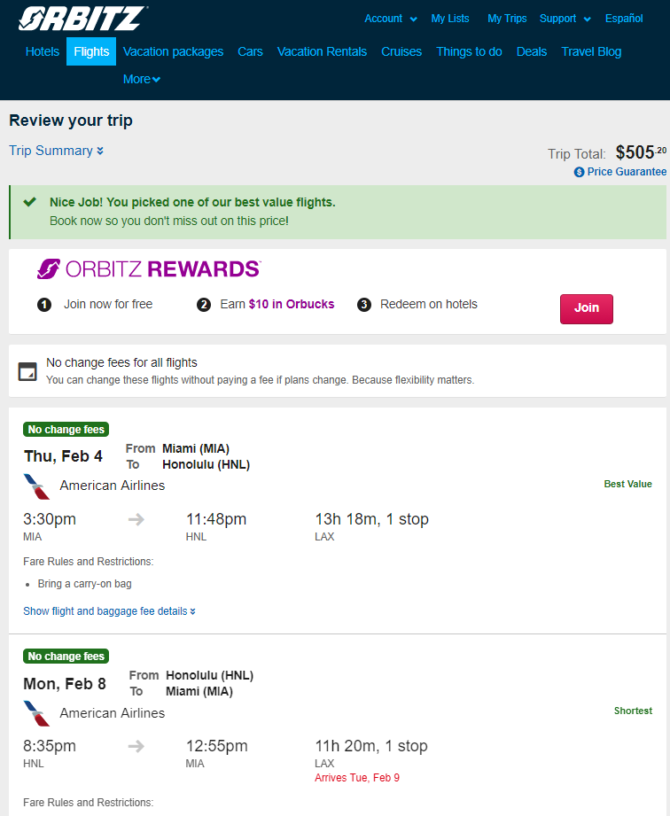Expand the Trip Summary section

56,150
